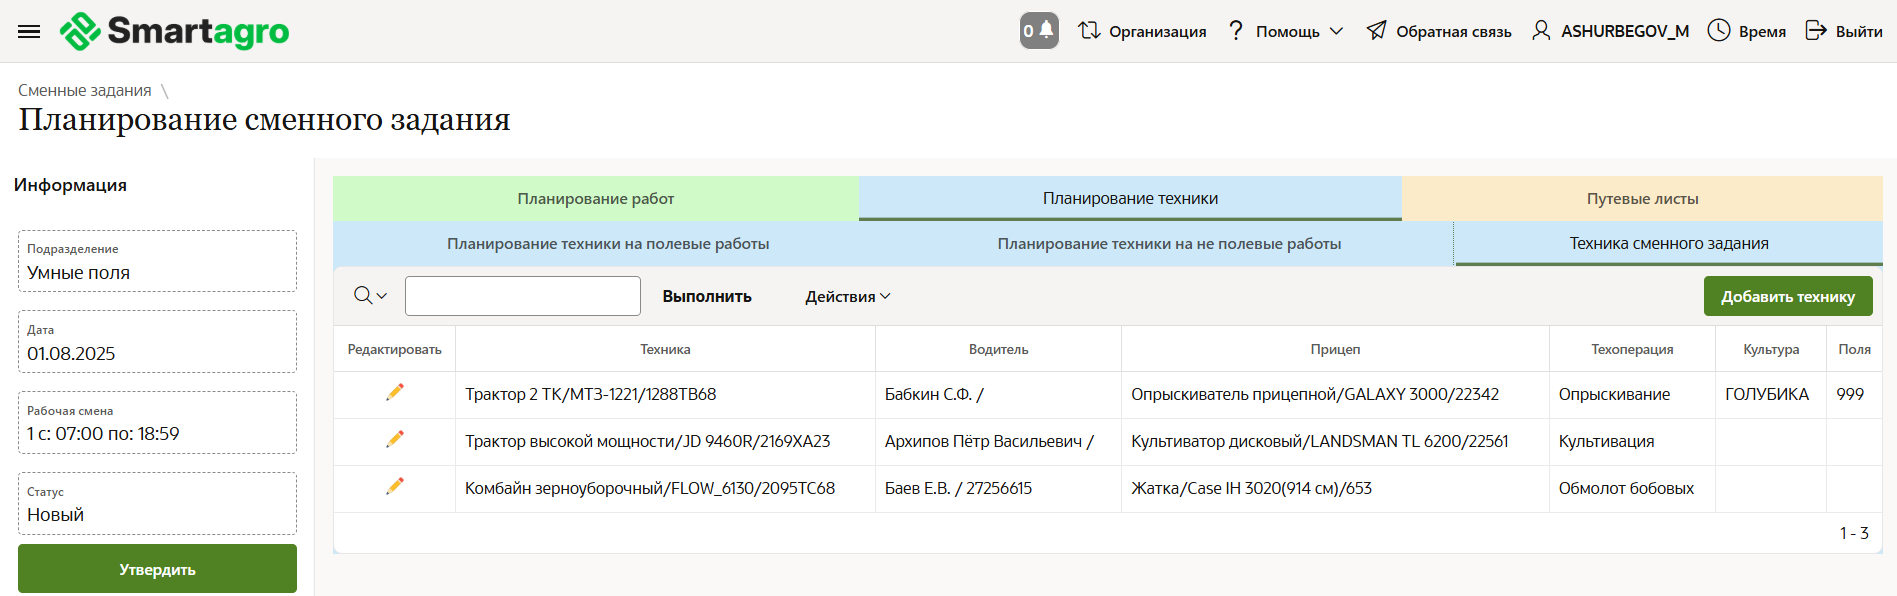Image resolution: width=1897 pixels, height=596 pixels.
Task: Click the Smartagro logo
Action: pyautogui.click(x=175, y=31)
